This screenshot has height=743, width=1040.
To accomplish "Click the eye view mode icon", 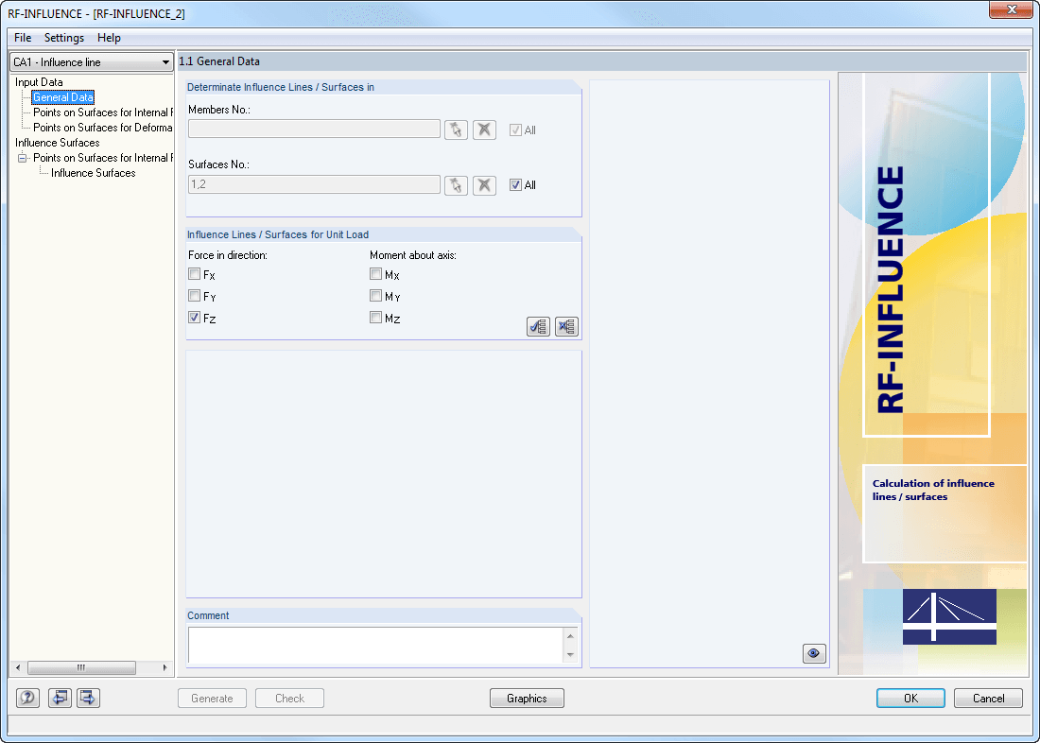I will tap(814, 653).
